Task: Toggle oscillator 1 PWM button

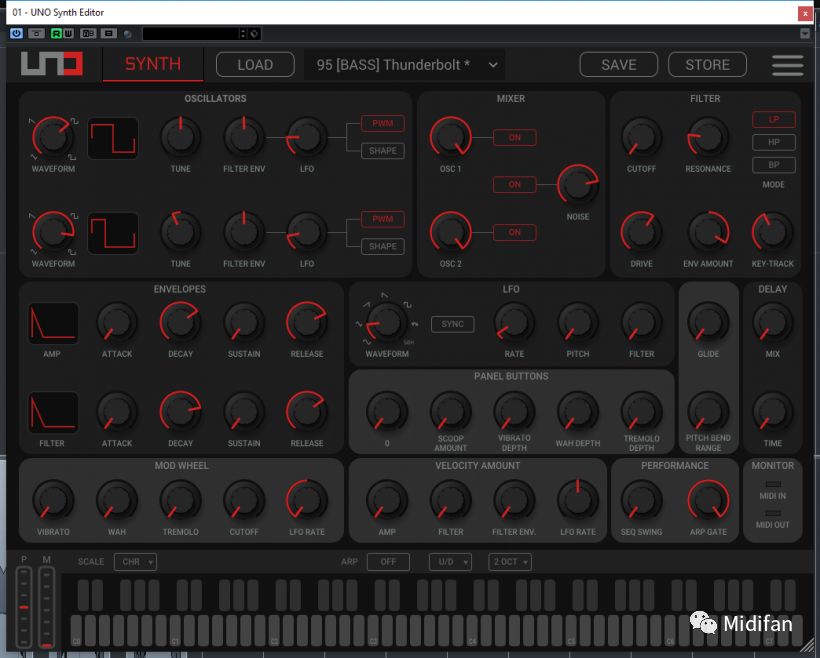Action: click(x=382, y=123)
